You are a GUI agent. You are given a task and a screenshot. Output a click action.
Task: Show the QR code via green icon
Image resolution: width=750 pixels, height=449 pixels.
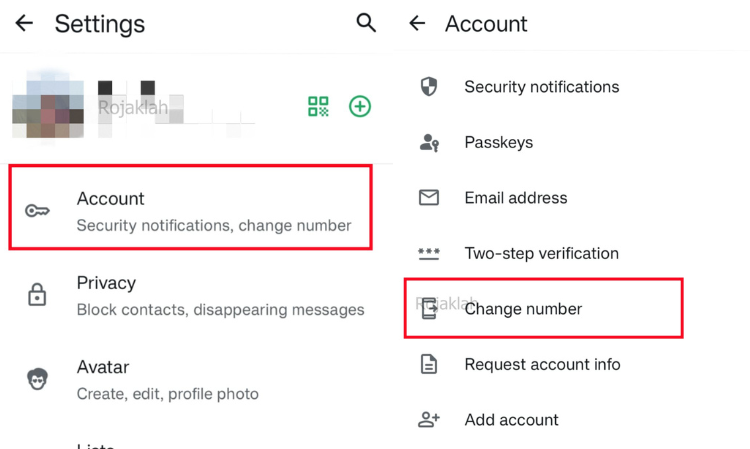(x=318, y=107)
